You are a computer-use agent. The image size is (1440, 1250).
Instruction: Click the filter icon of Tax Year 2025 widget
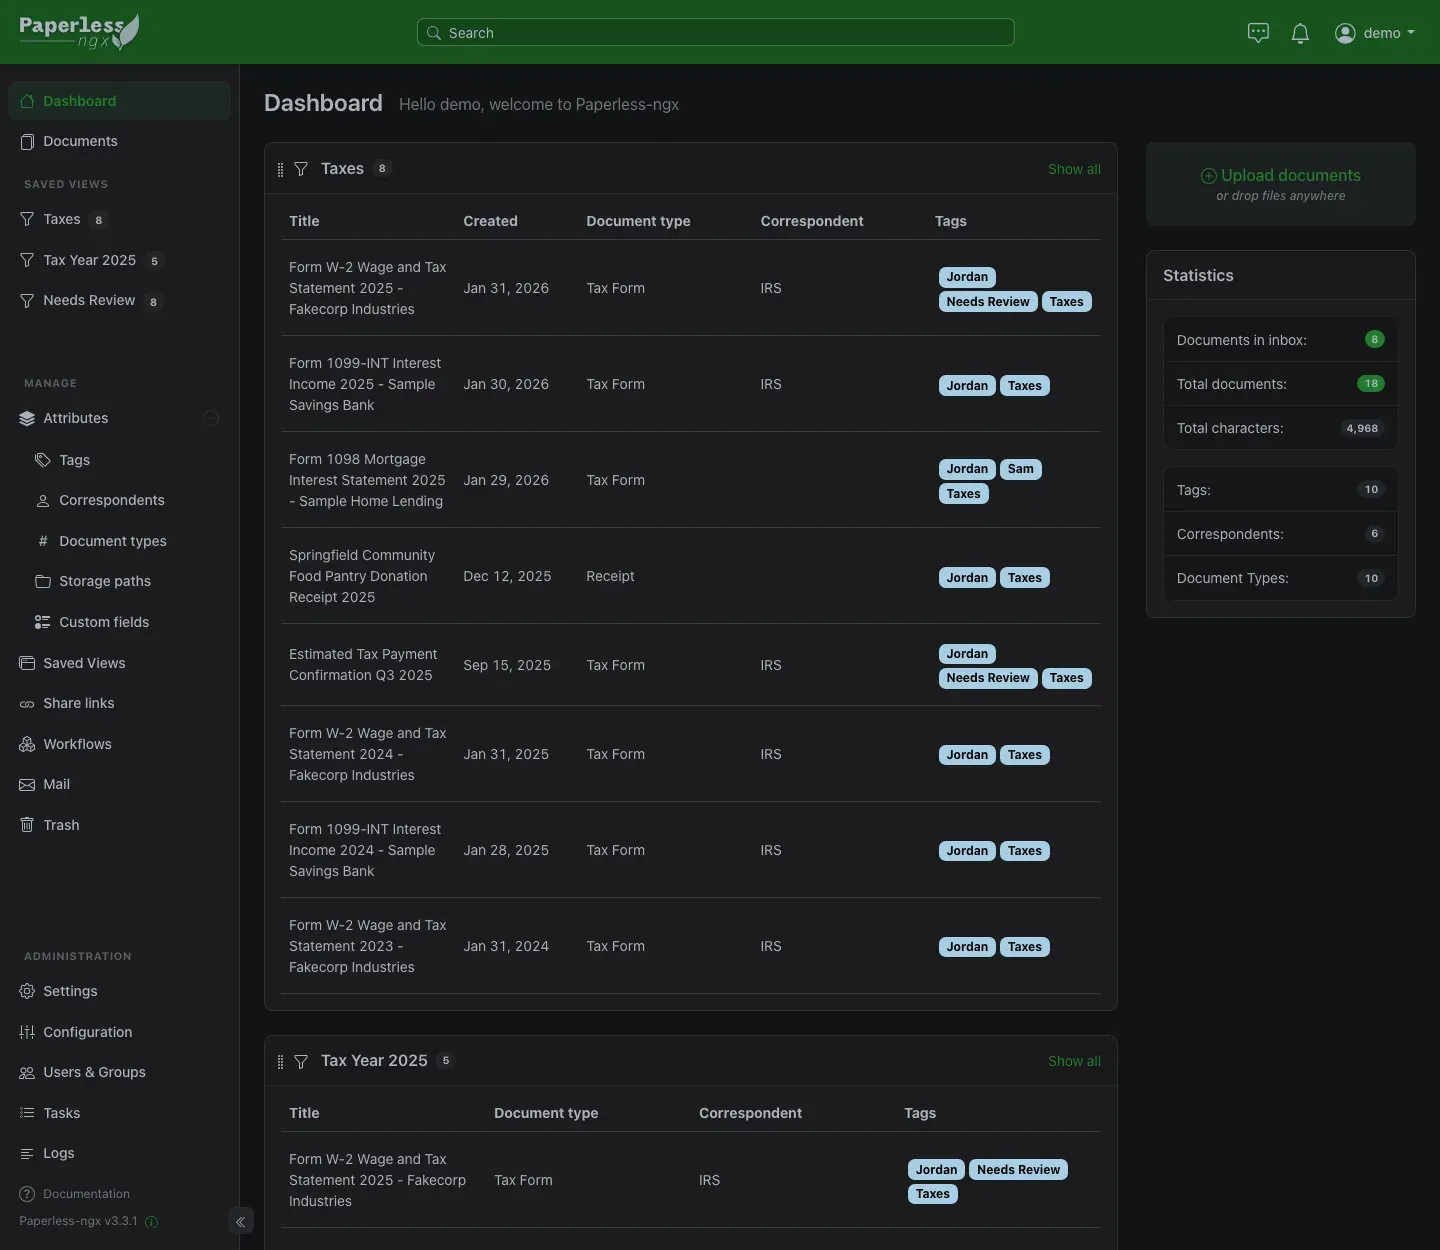click(301, 1061)
